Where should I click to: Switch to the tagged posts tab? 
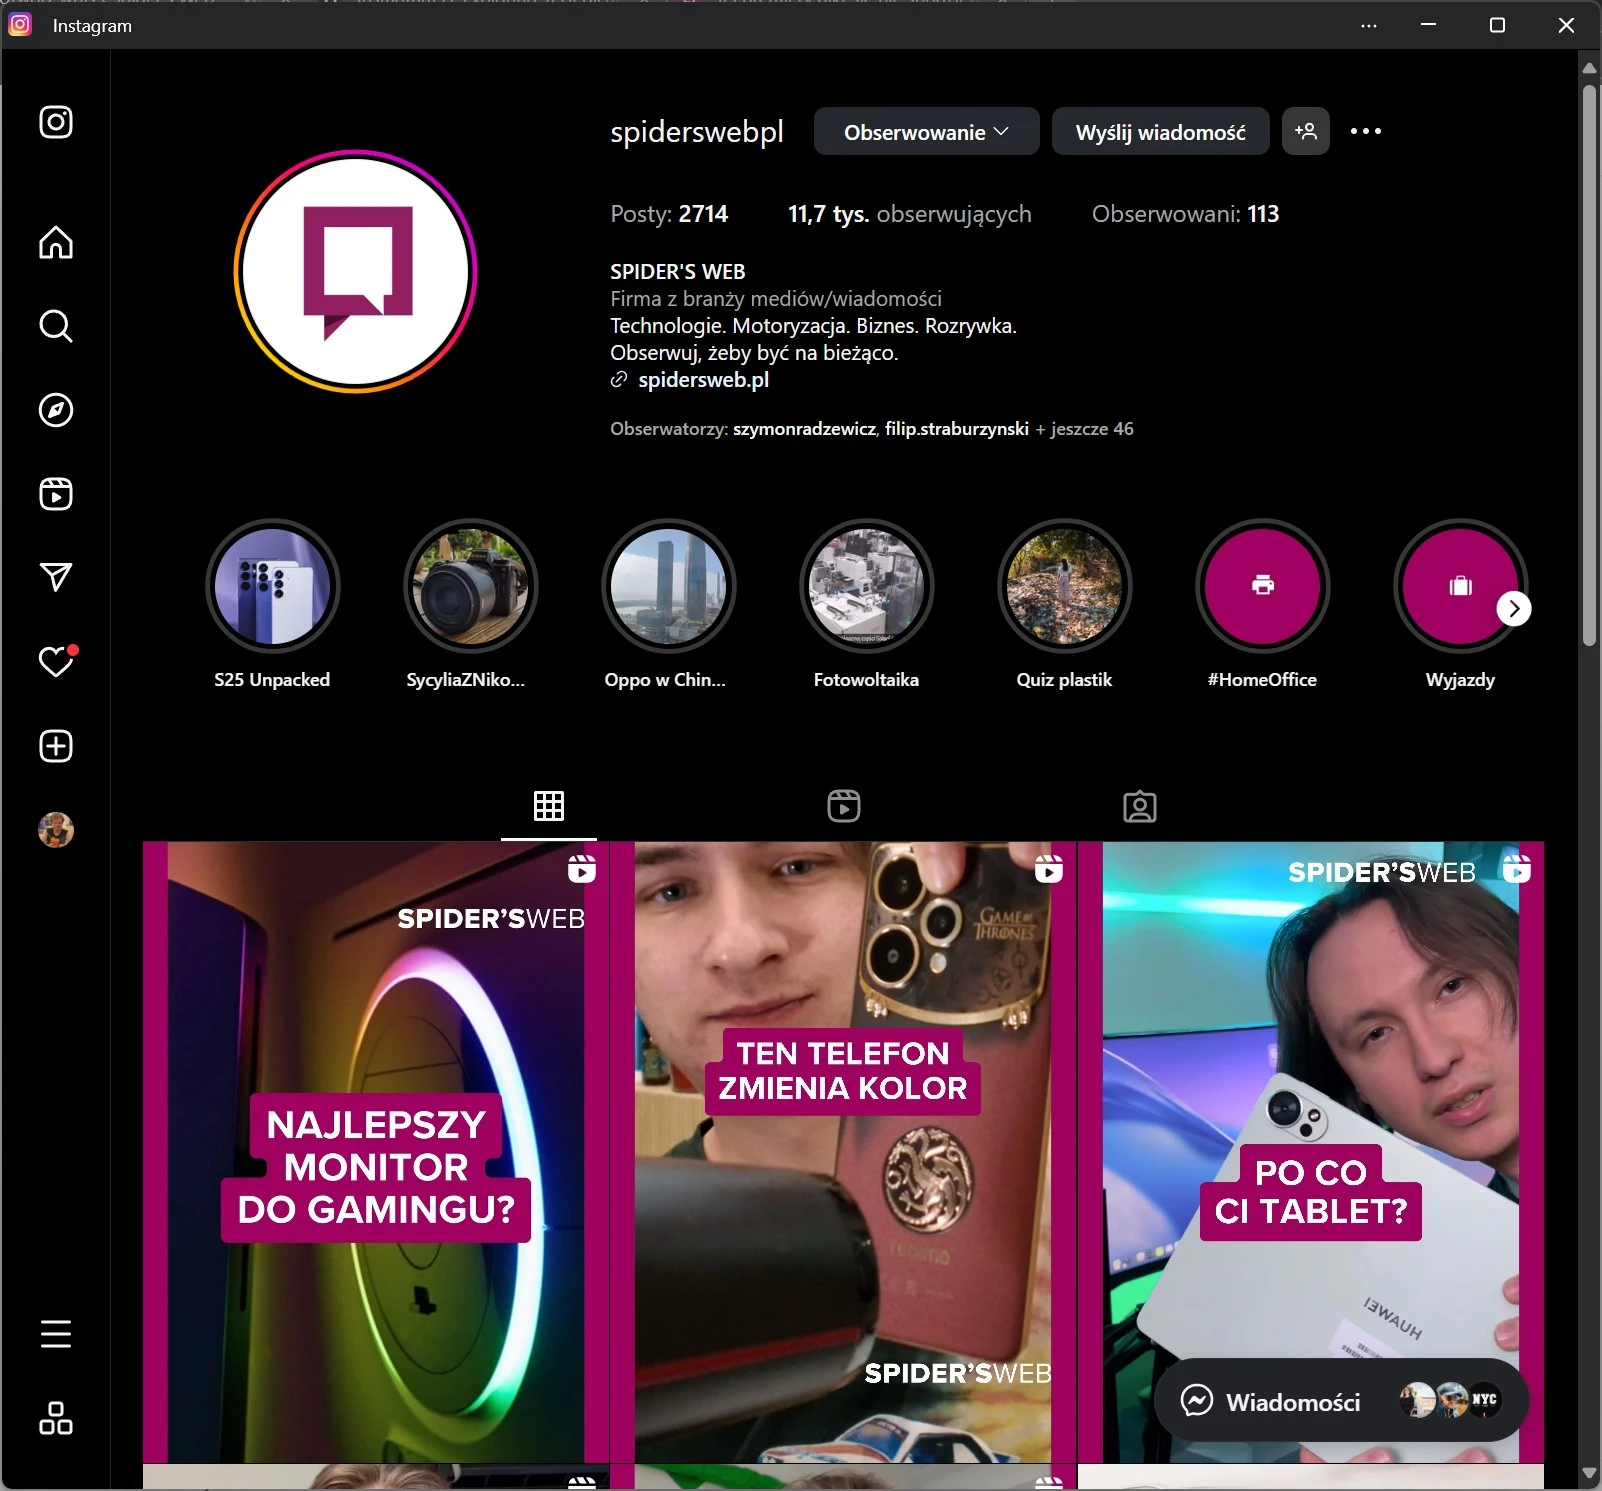pos(1139,806)
